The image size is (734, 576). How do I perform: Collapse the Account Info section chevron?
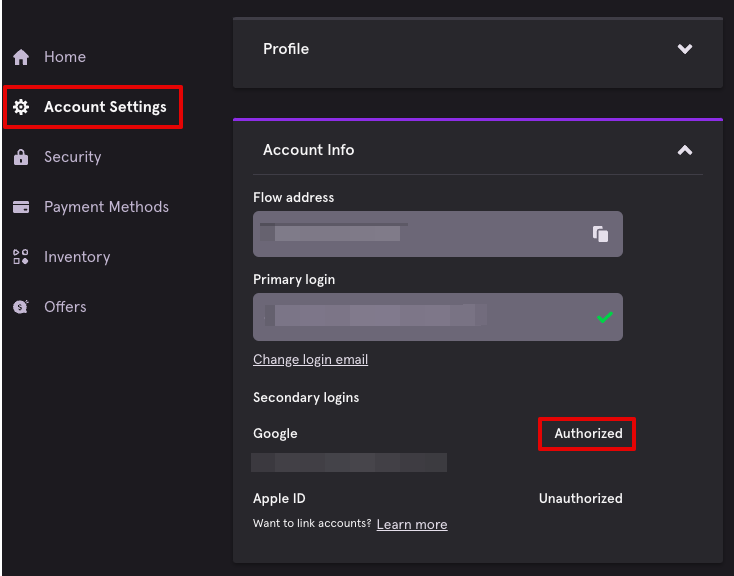coord(685,150)
